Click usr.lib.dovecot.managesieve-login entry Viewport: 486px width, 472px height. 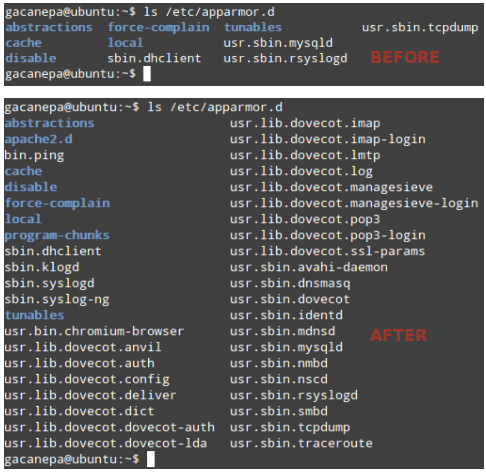[x=354, y=203]
